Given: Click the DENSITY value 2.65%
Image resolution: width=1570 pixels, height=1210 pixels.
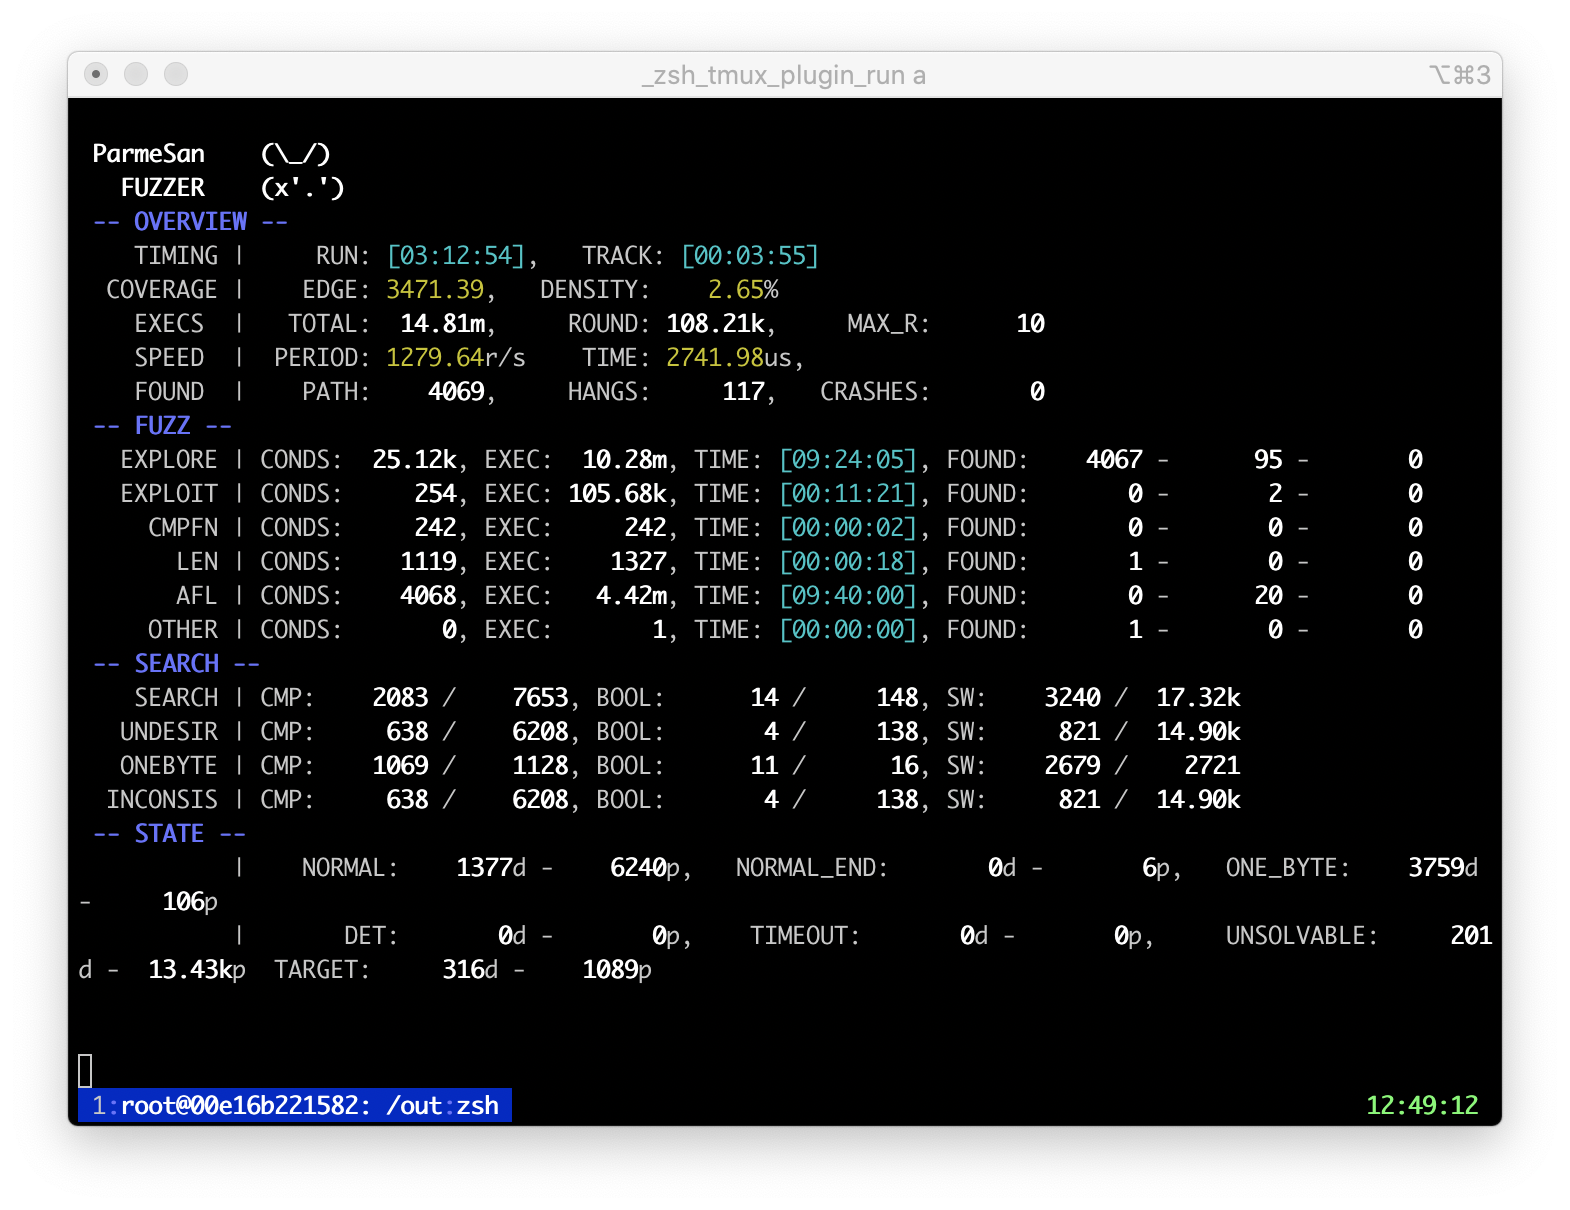Looking at the screenshot, I should (743, 290).
